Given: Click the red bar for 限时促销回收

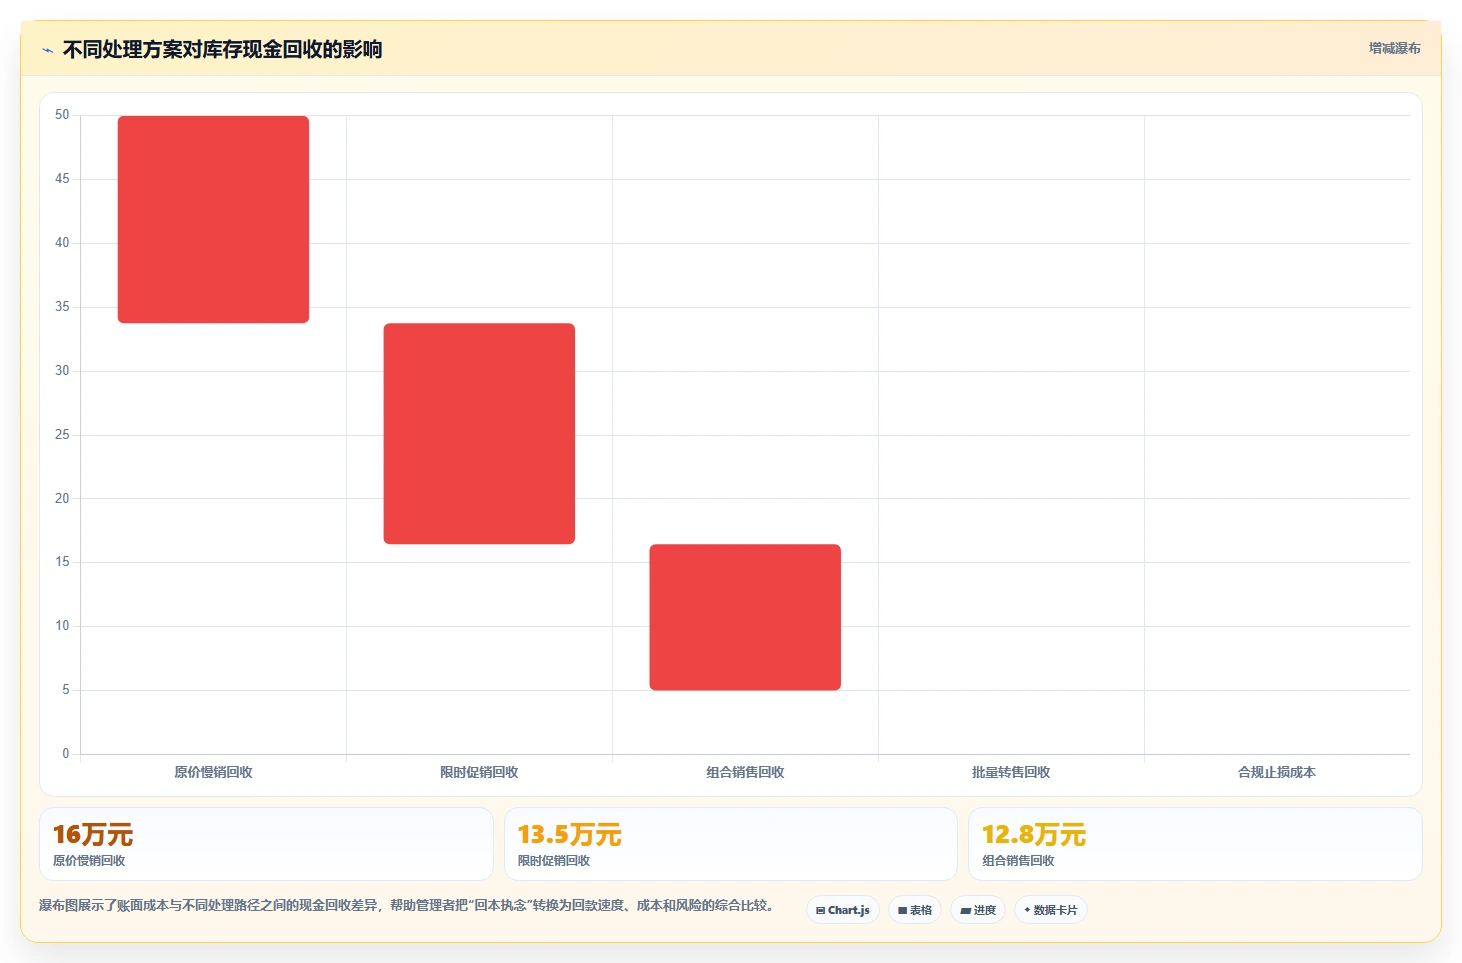Looking at the screenshot, I should point(479,433).
